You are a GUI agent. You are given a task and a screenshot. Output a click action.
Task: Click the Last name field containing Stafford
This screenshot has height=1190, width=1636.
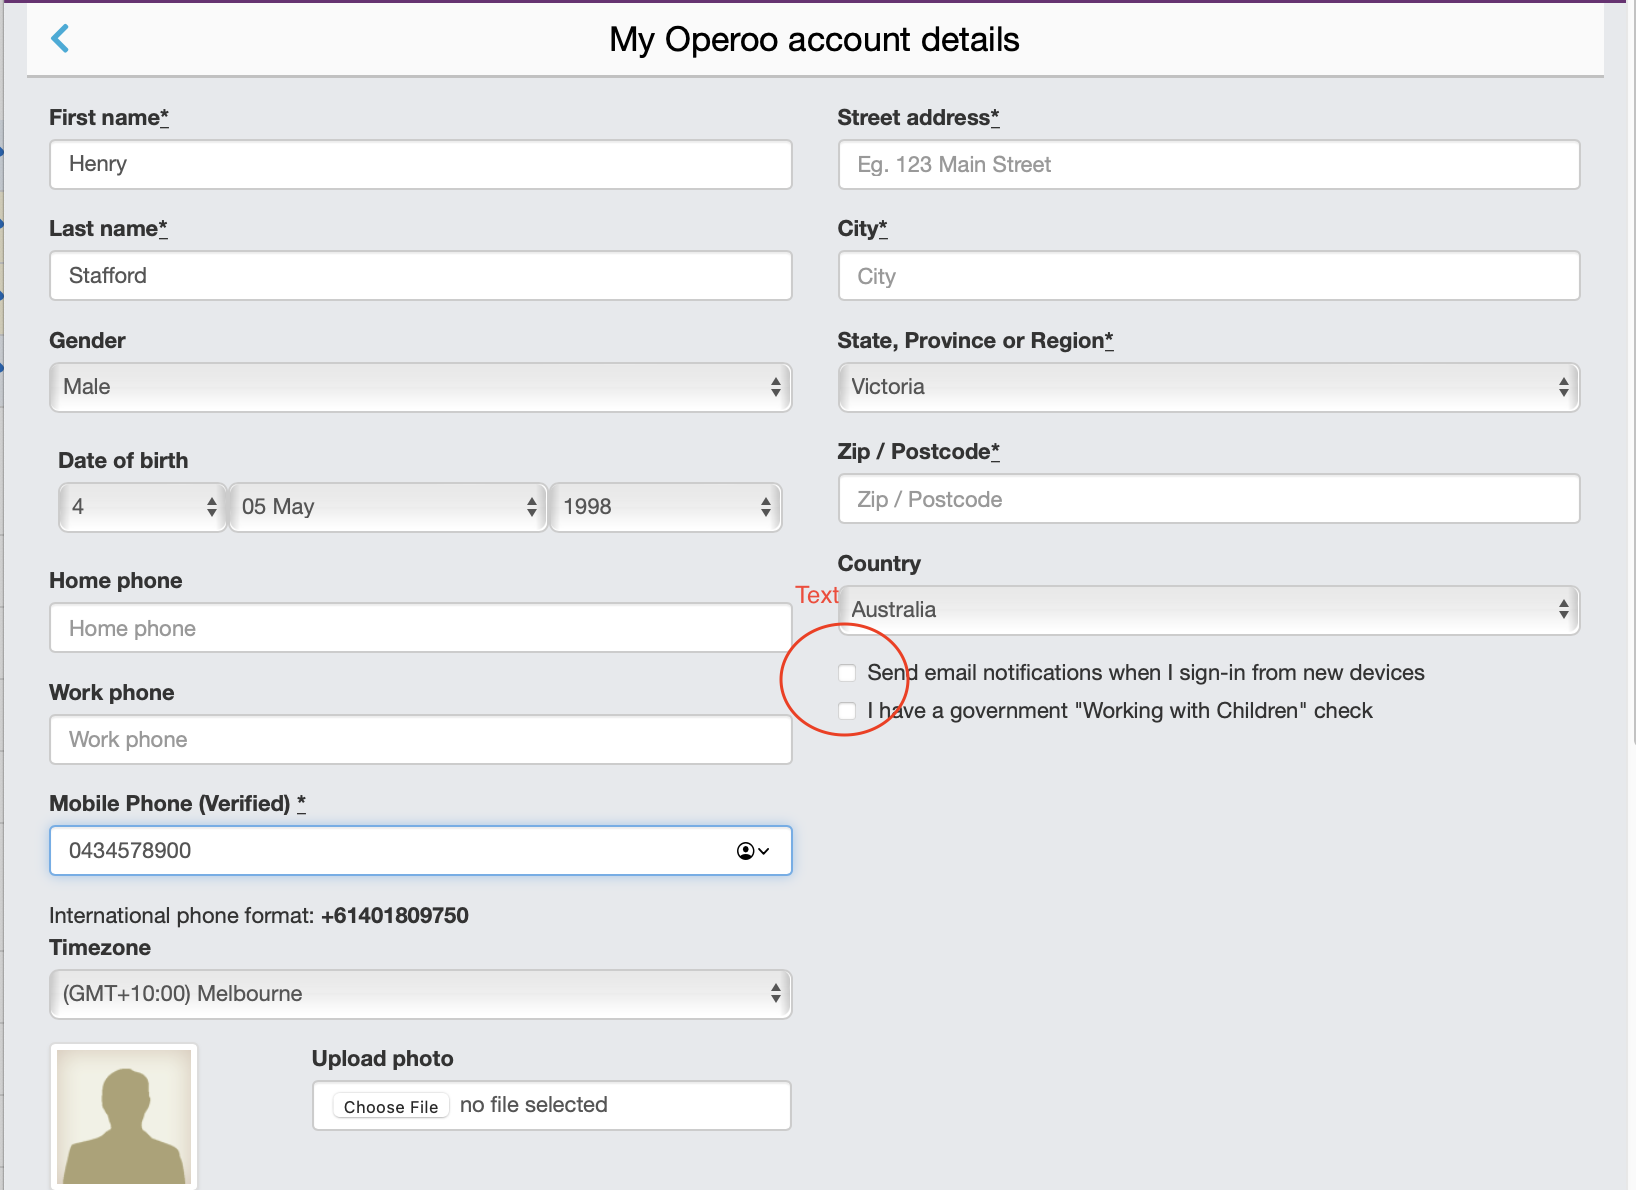tap(420, 276)
